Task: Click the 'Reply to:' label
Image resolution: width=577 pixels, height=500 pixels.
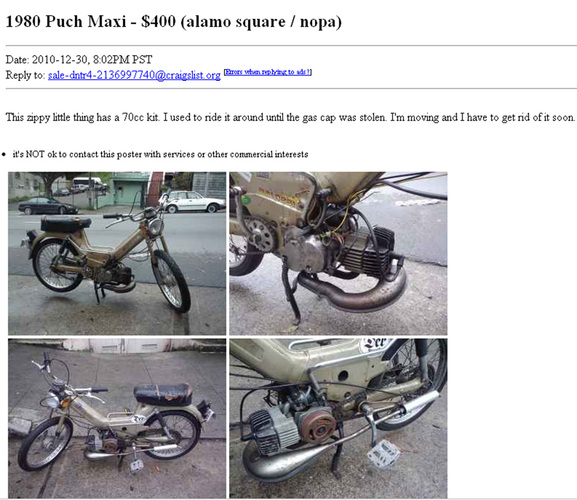Action: click(x=25, y=75)
